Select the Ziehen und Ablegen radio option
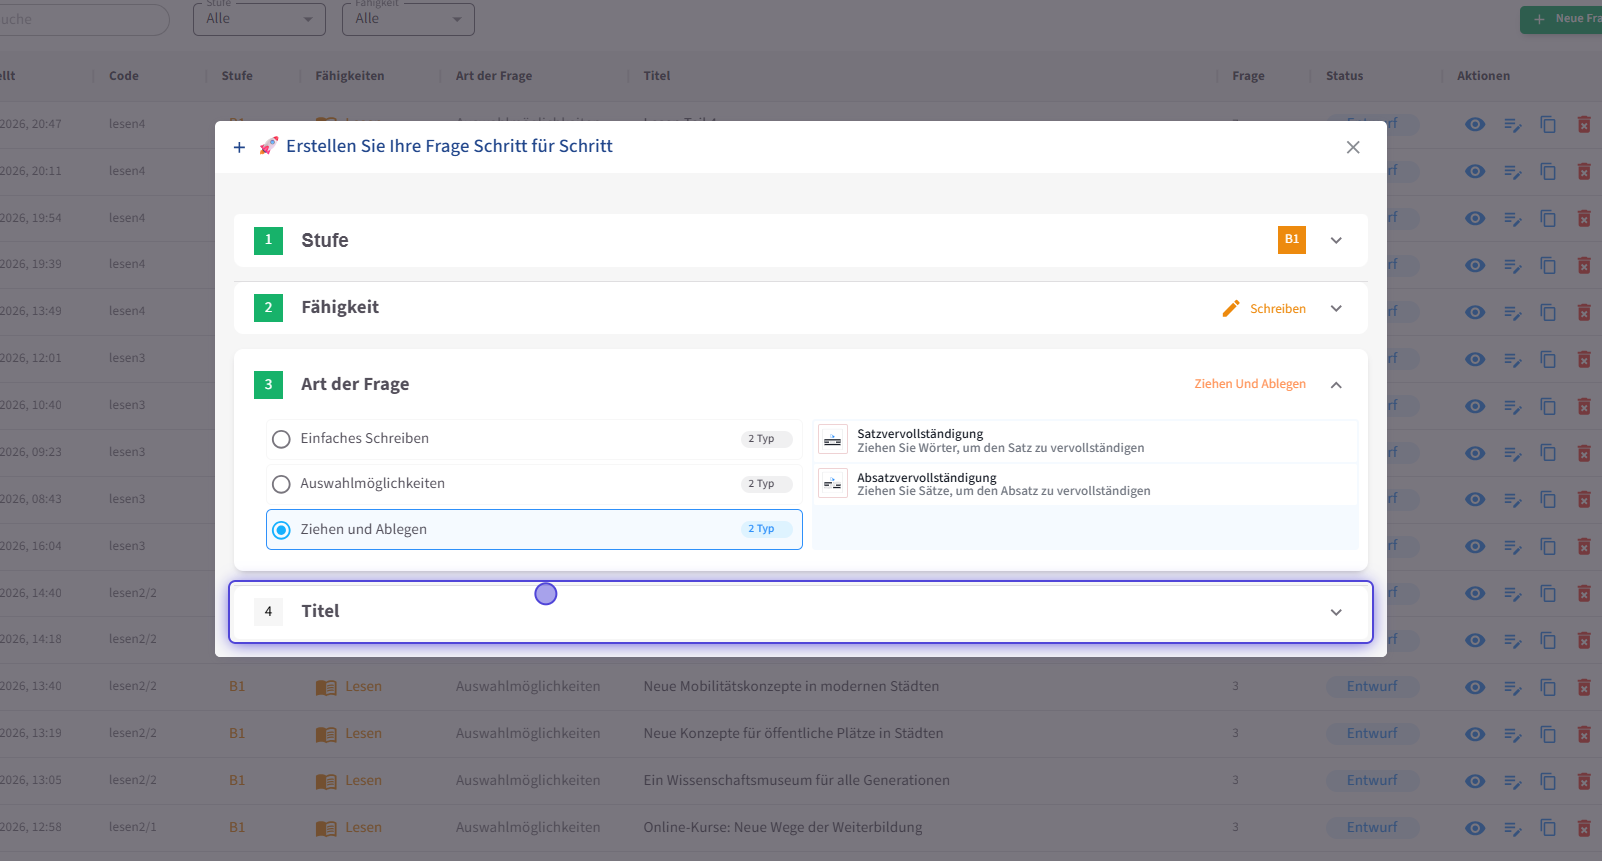This screenshot has height=861, width=1602. coord(282,530)
